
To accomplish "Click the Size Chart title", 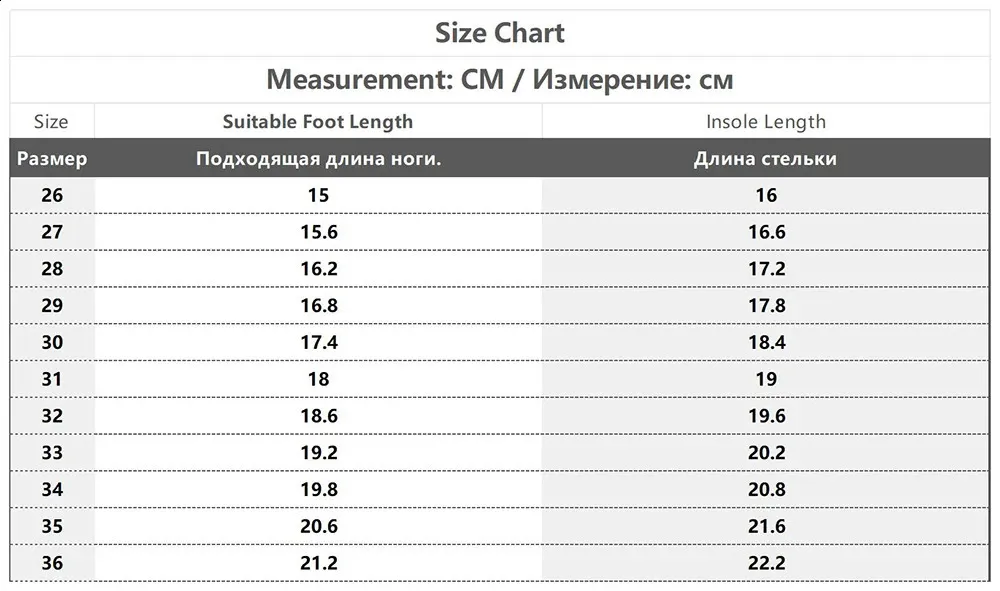I will coord(499,33).
